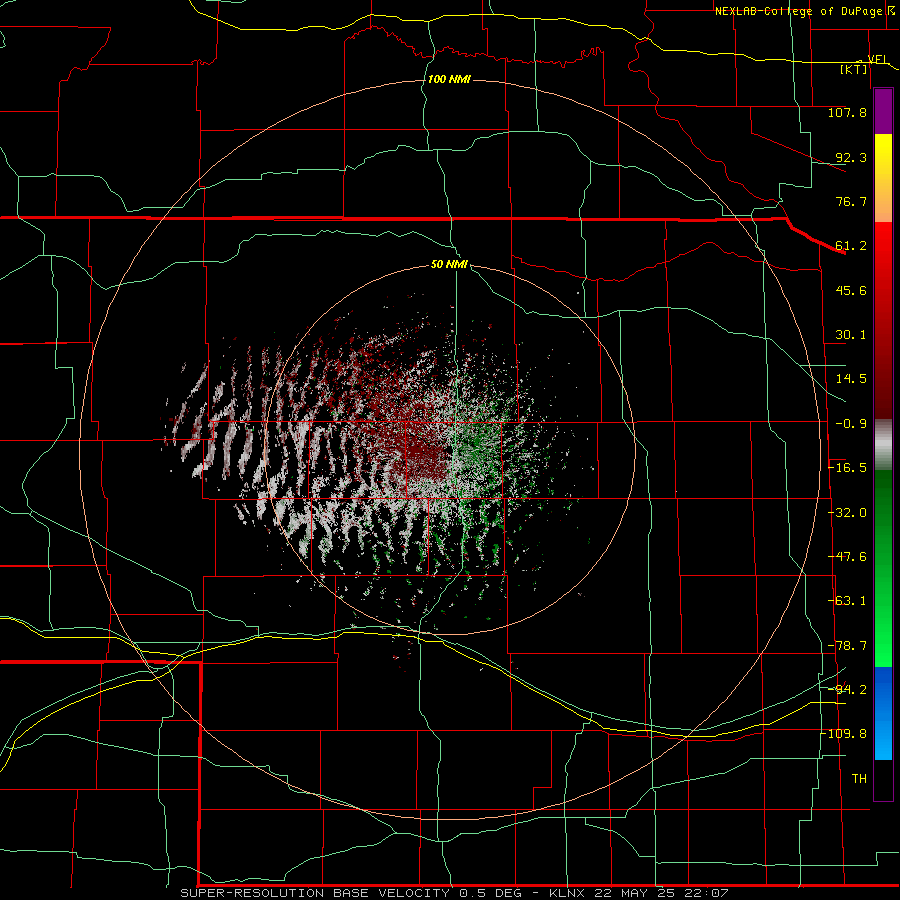The height and width of the screenshot is (900, 900).
Task: Select the -0.9 value on velocity scale
Action: (851, 424)
